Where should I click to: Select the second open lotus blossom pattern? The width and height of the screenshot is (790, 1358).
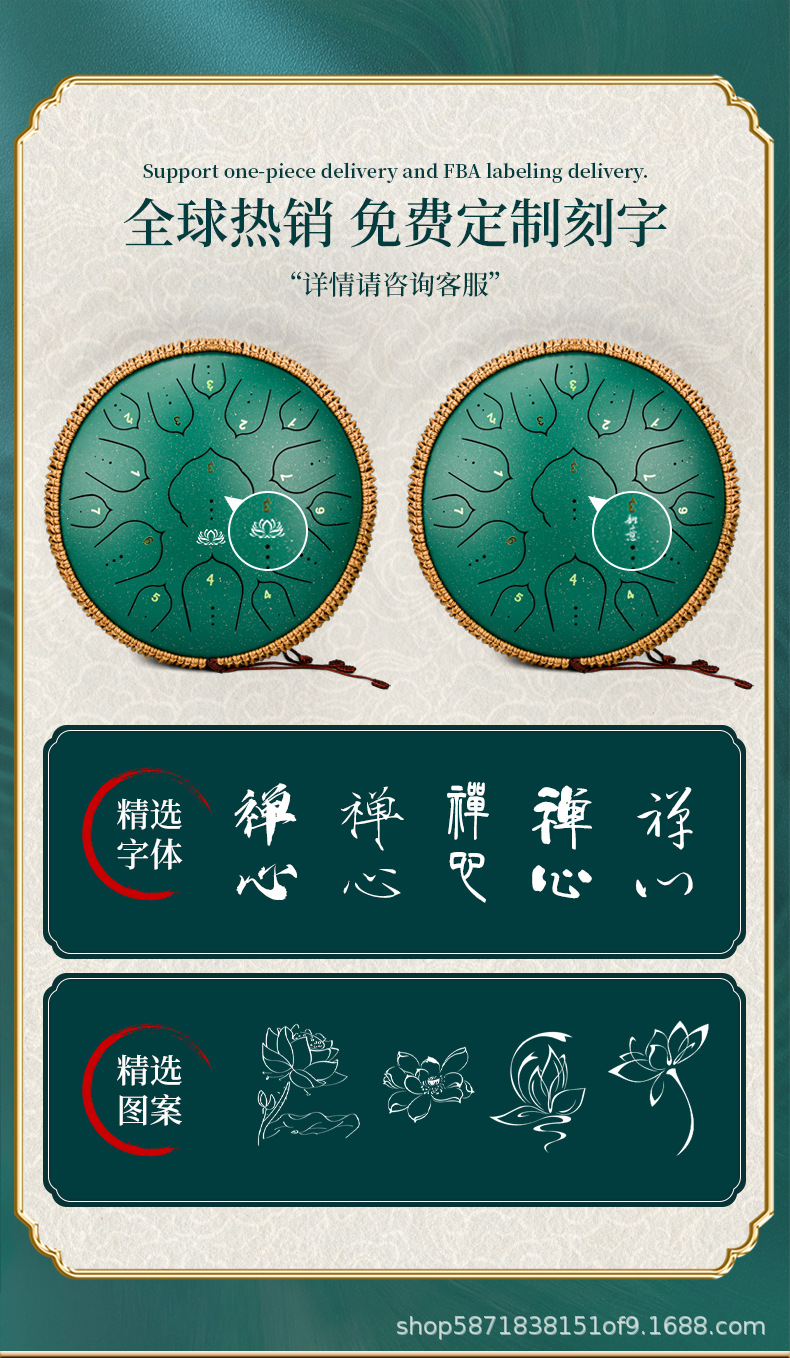coord(428,1083)
